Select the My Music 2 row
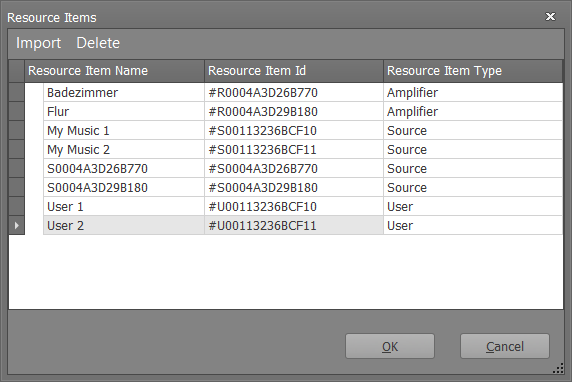 point(294,150)
